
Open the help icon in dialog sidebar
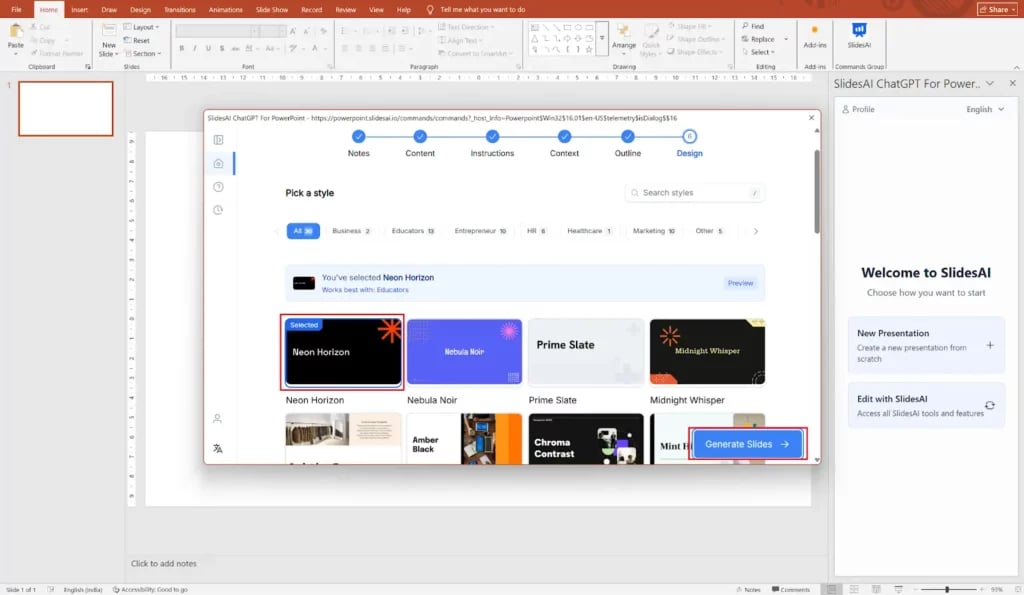coord(218,187)
